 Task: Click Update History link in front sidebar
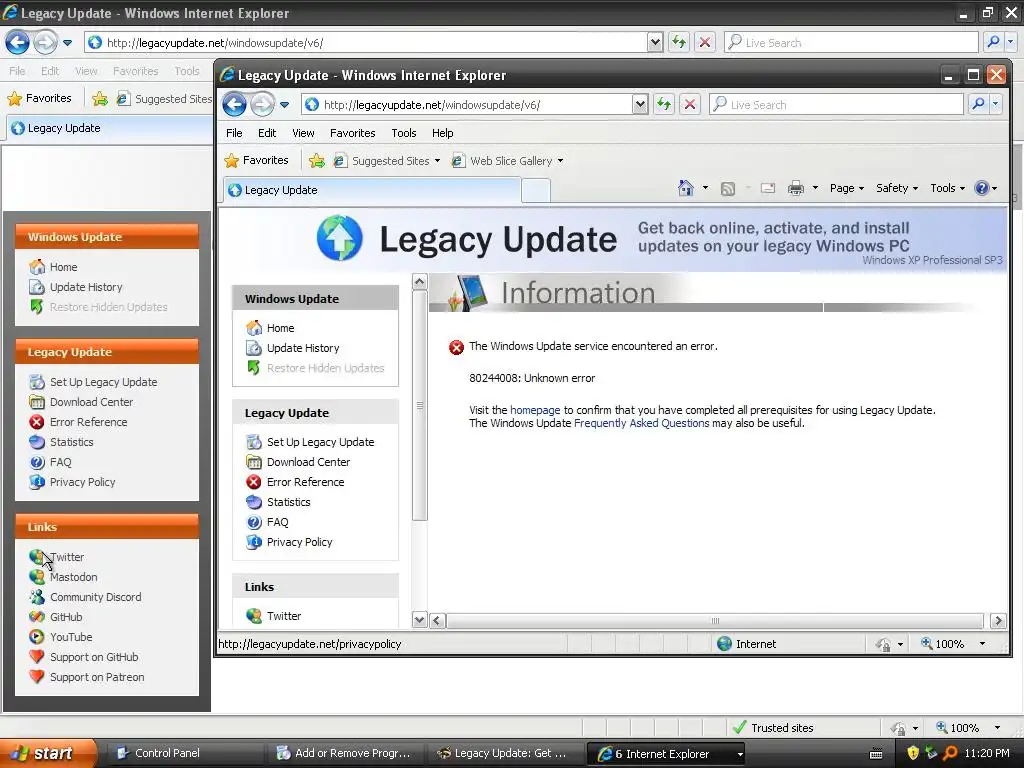(303, 348)
